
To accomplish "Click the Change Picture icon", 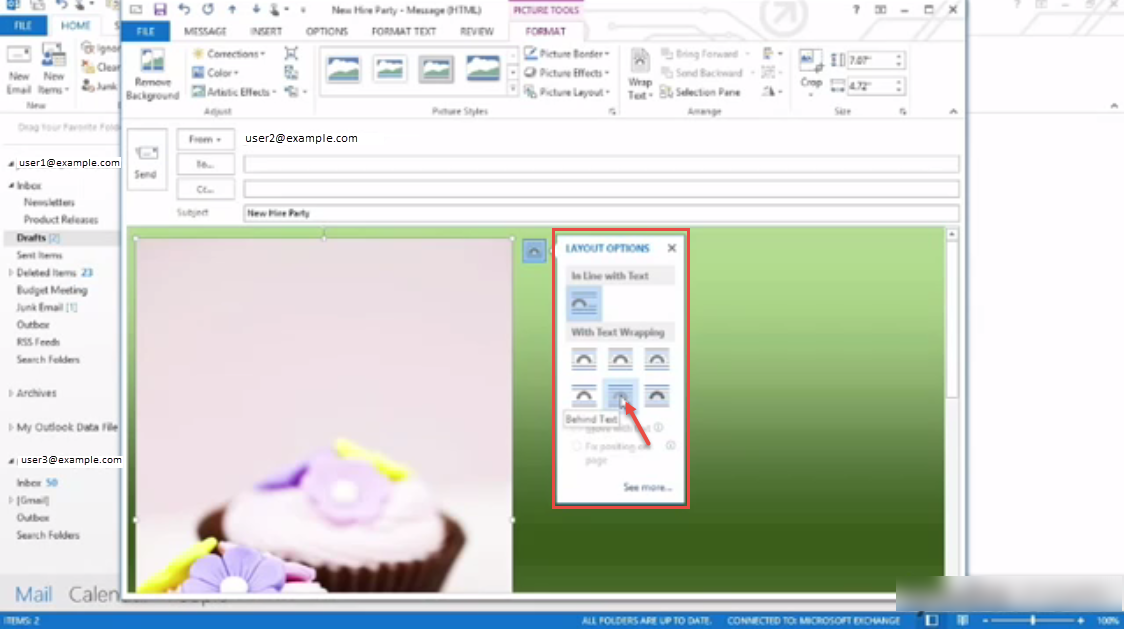I will (x=291, y=72).
